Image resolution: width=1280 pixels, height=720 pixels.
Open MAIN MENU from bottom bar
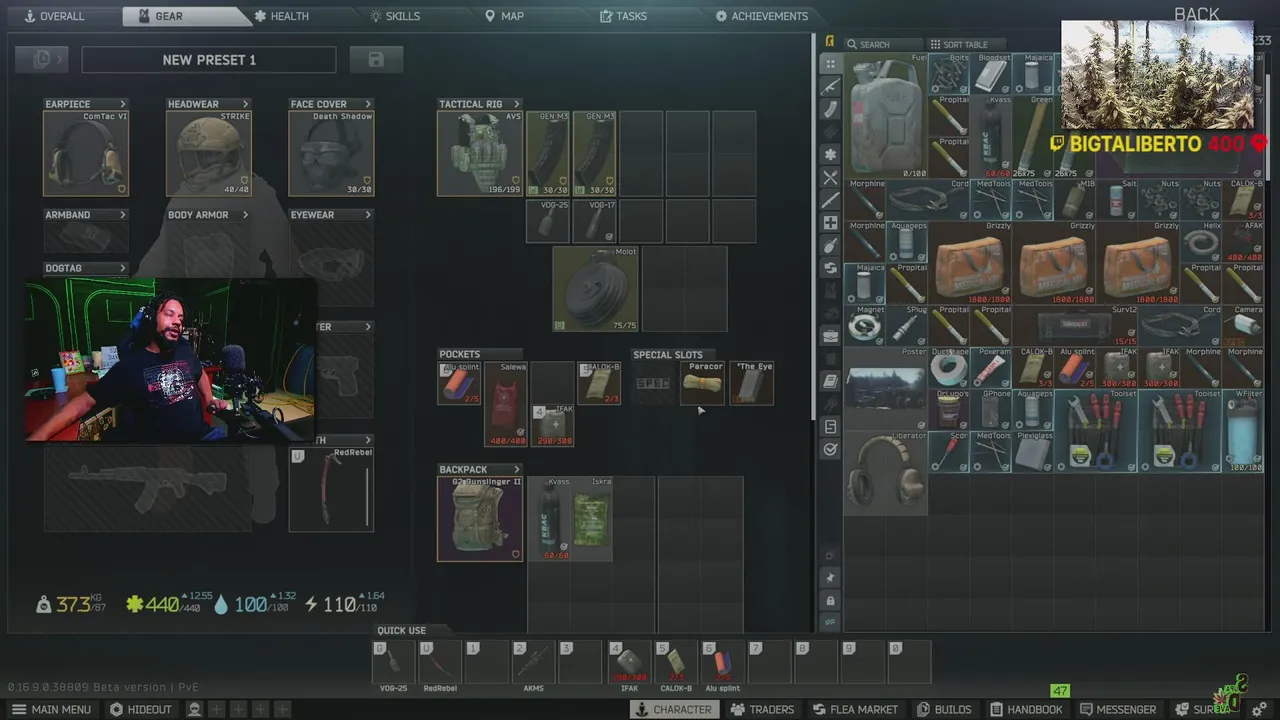[x=51, y=709]
